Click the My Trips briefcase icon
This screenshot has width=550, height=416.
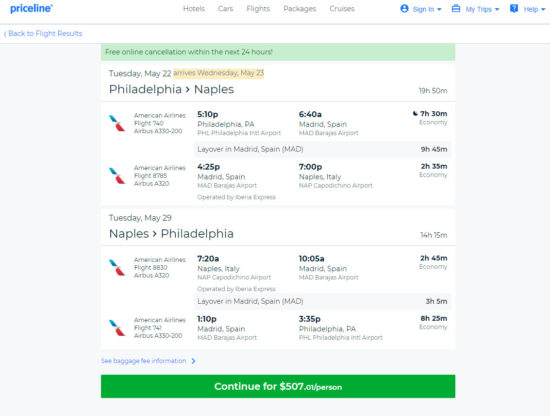point(456,8)
